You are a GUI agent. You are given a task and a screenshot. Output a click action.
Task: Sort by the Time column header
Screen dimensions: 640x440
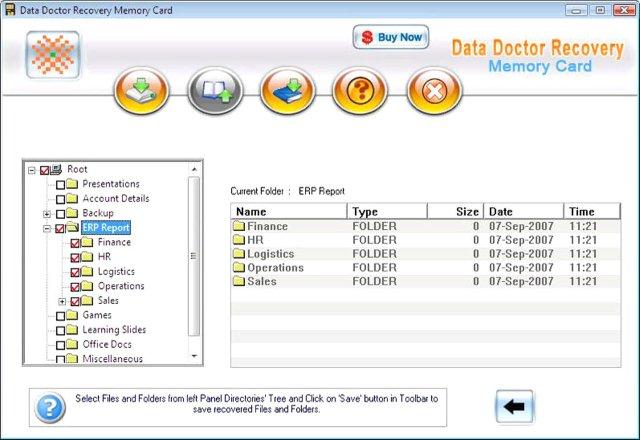pos(592,211)
